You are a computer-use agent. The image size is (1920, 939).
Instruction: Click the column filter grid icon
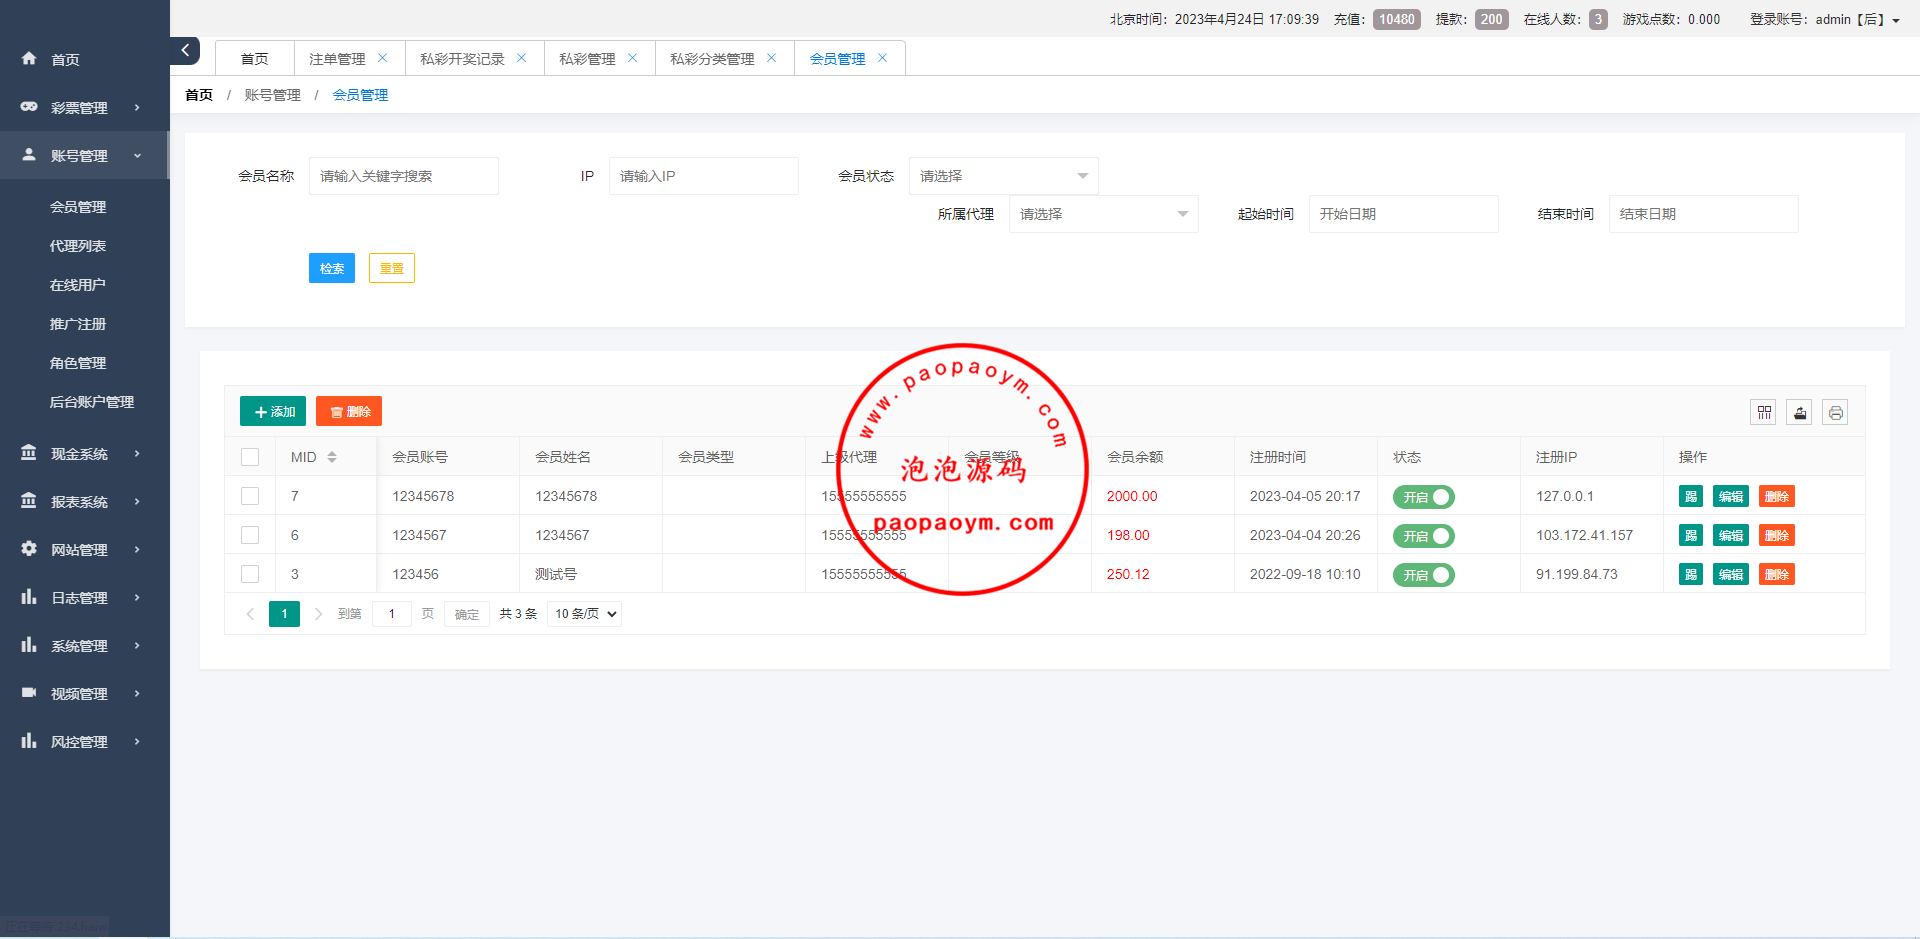click(1763, 412)
